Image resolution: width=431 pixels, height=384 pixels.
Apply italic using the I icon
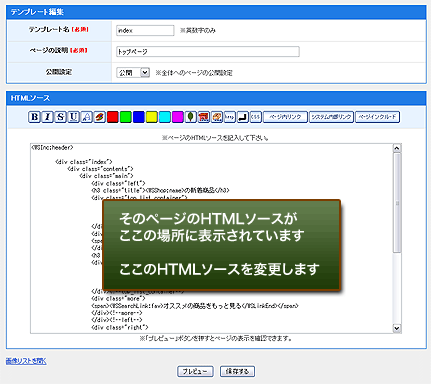click(47, 117)
